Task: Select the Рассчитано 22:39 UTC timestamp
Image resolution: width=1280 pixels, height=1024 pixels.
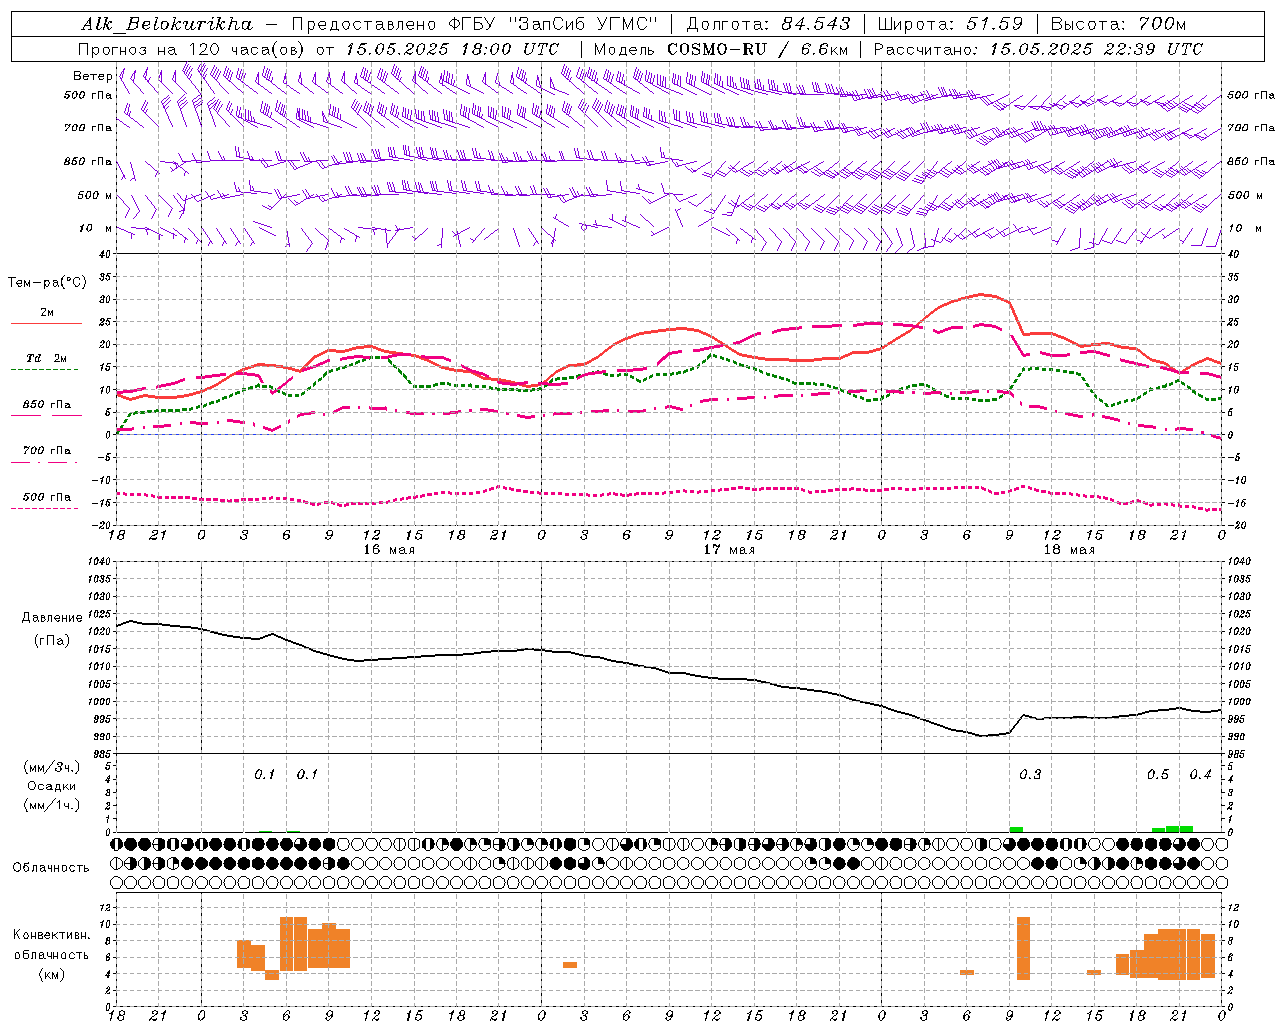Action: click(x=1038, y=49)
